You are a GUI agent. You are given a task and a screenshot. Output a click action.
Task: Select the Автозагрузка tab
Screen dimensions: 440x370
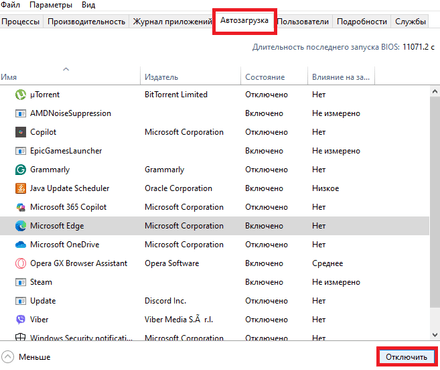pos(244,21)
